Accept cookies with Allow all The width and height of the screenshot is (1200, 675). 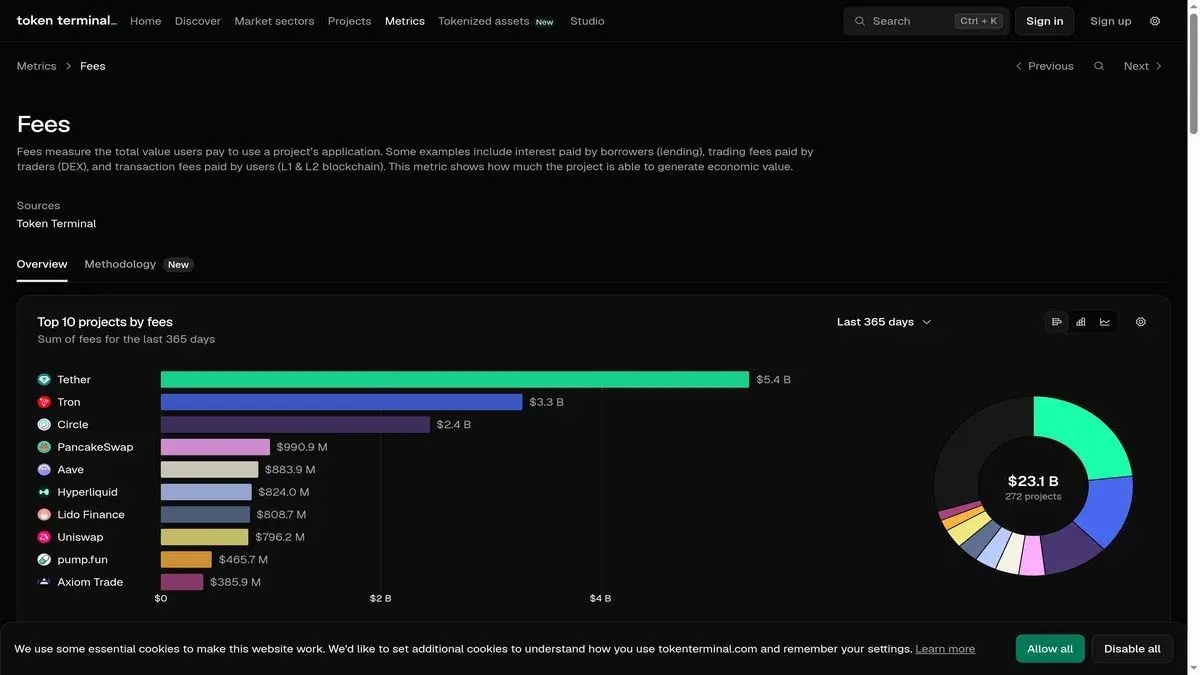(1050, 649)
